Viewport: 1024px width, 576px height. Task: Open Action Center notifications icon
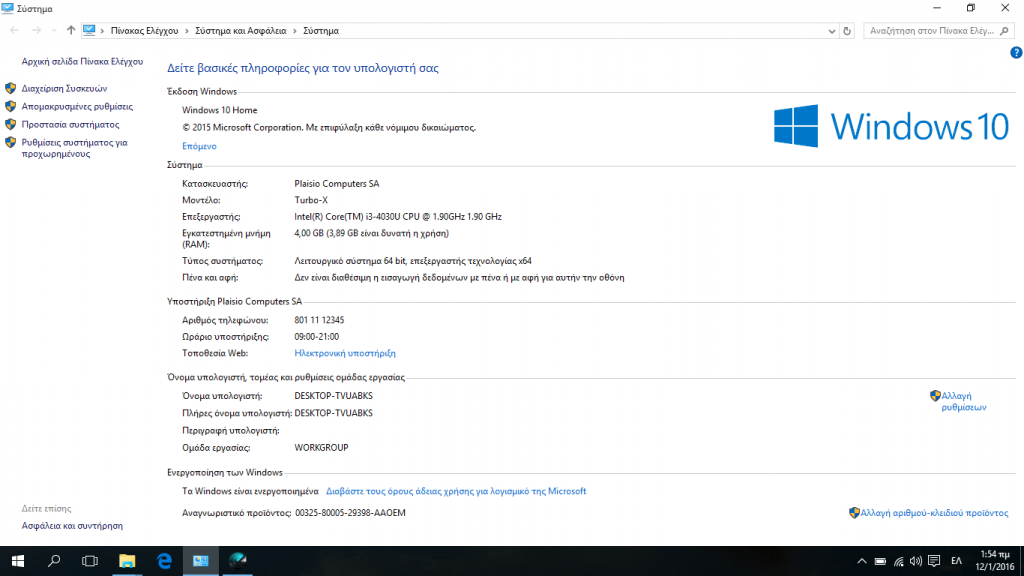[x=935, y=561]
